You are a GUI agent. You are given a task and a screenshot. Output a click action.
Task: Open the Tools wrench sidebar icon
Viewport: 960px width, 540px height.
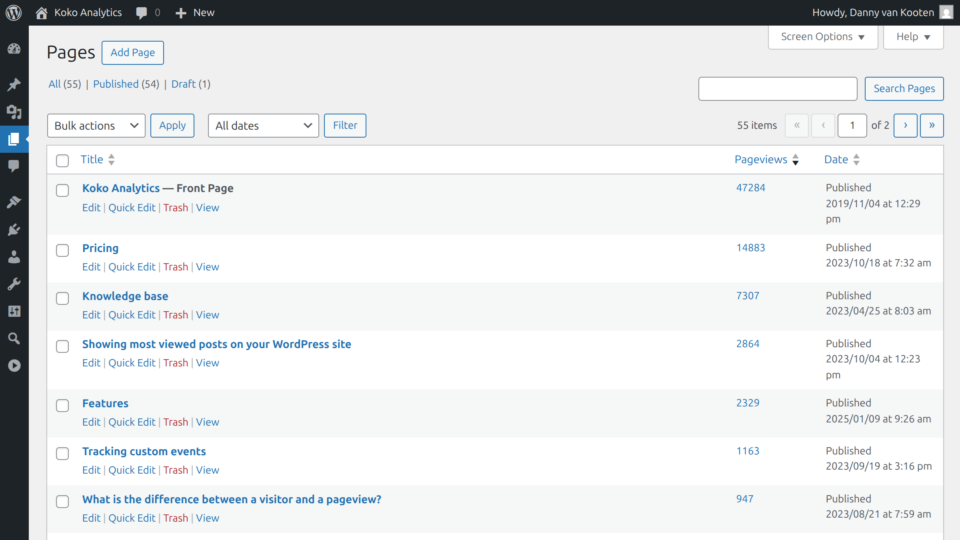click(x=13, y=284)
